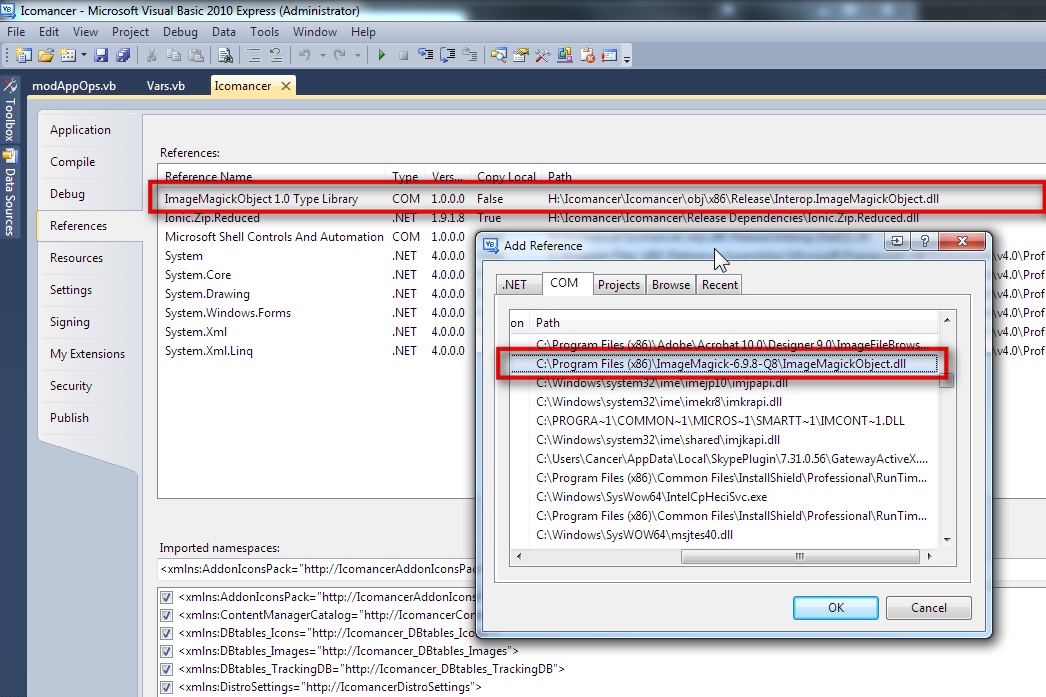Viewport: 1046px width, 697px height.
Task: Click the Comment Out Lines icon
Action: pos(253,55)
